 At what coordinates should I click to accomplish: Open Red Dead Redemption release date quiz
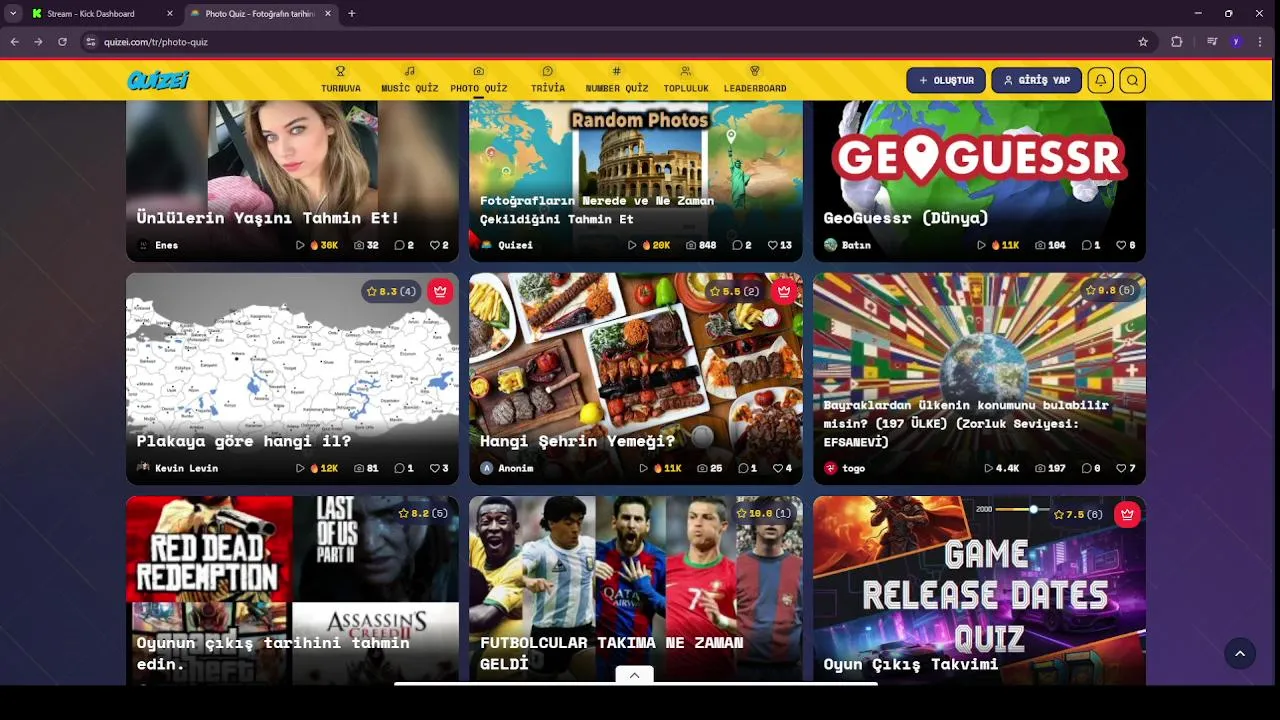pyautogui.click(x=292, y=590)
